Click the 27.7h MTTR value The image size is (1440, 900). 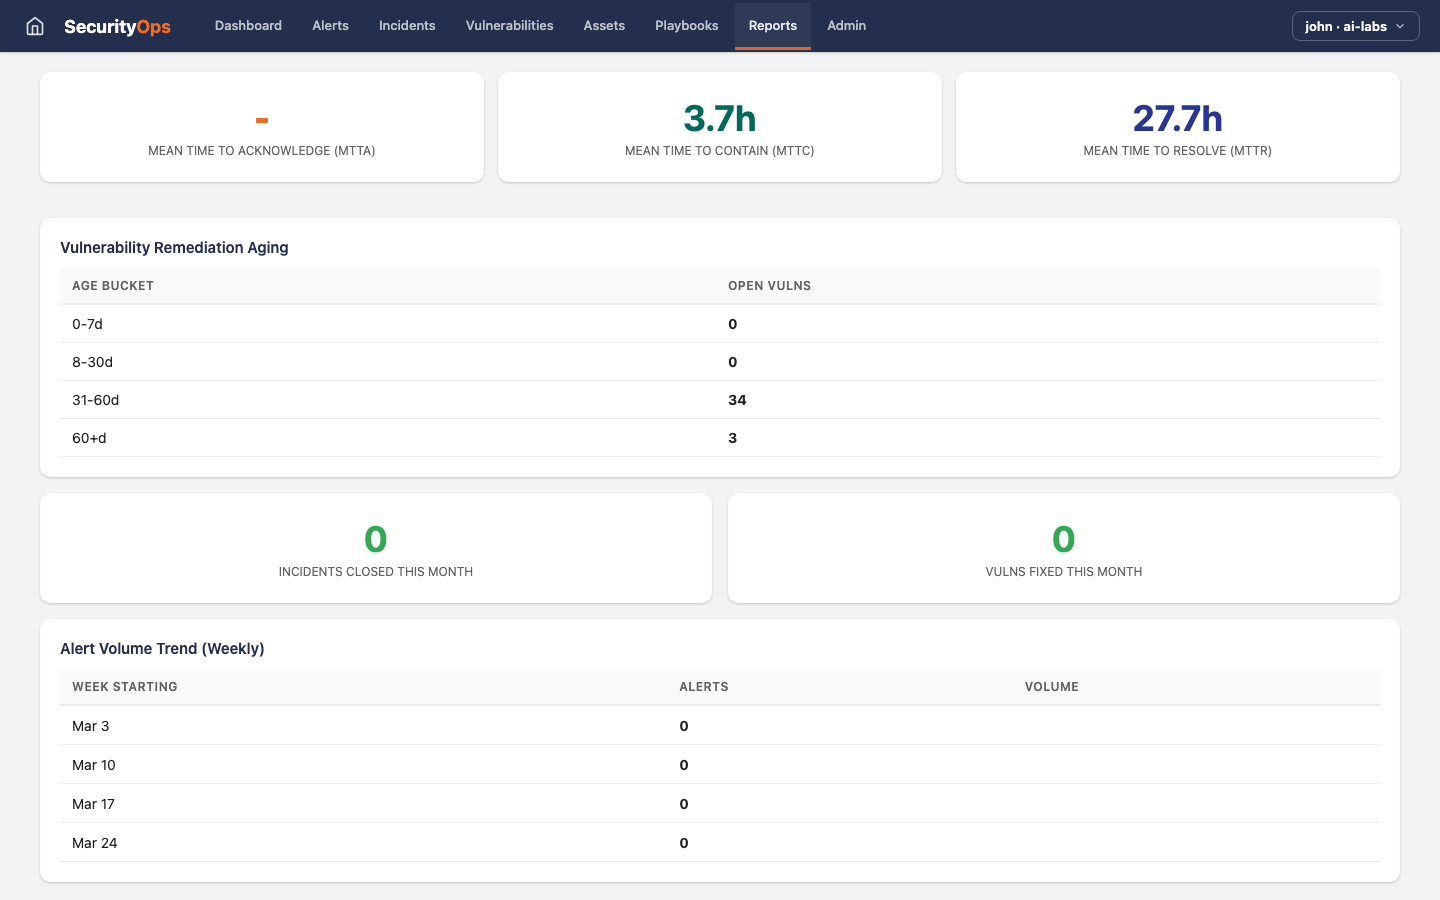click(1177, 118)
